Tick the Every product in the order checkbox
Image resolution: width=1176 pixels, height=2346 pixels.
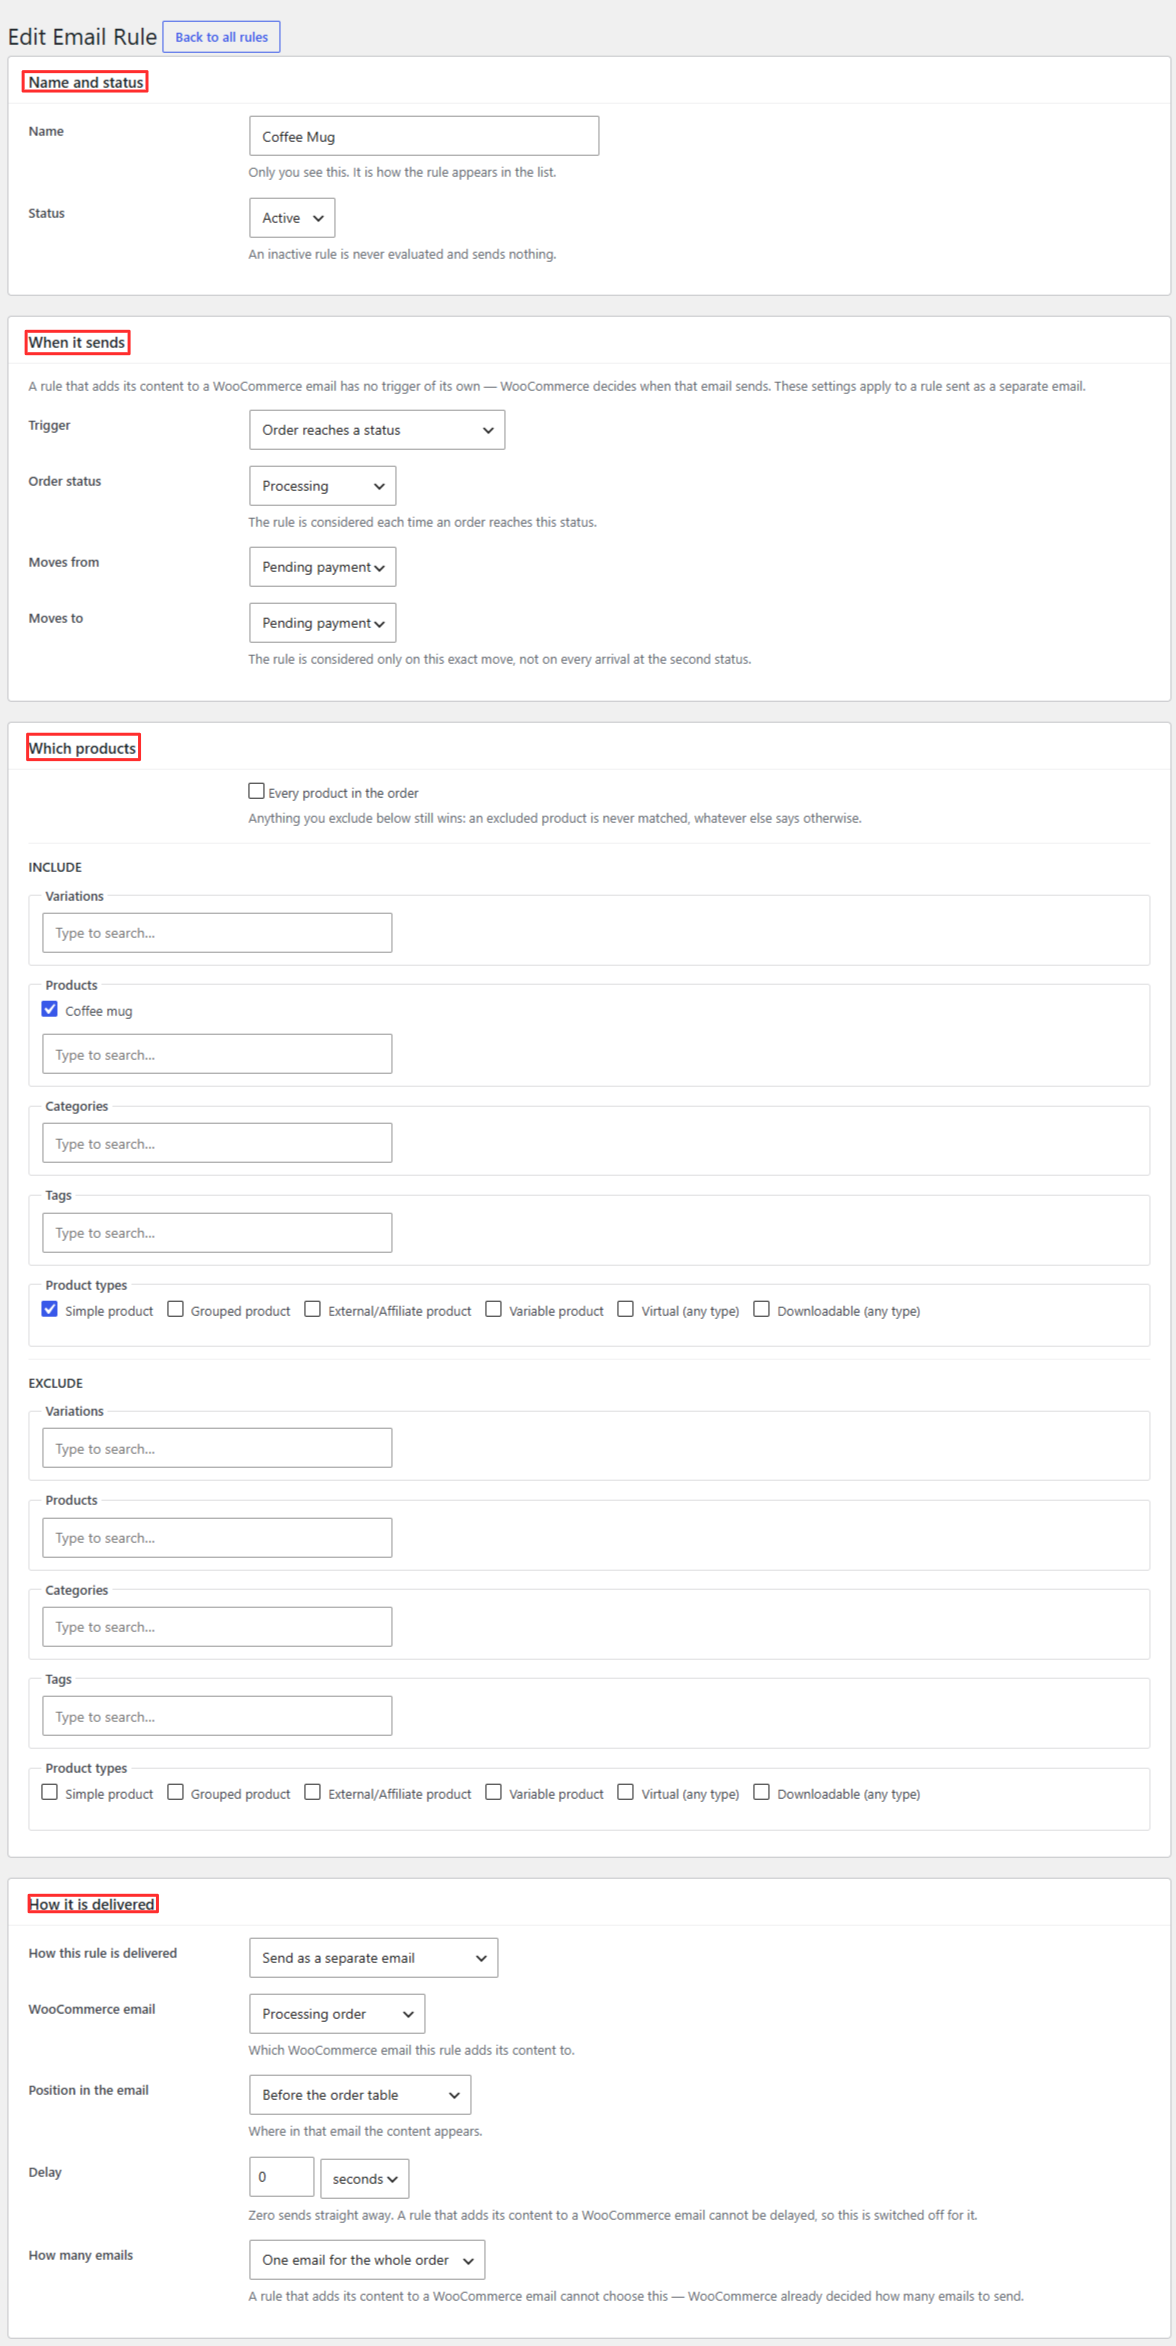click(x=256, y=791)
